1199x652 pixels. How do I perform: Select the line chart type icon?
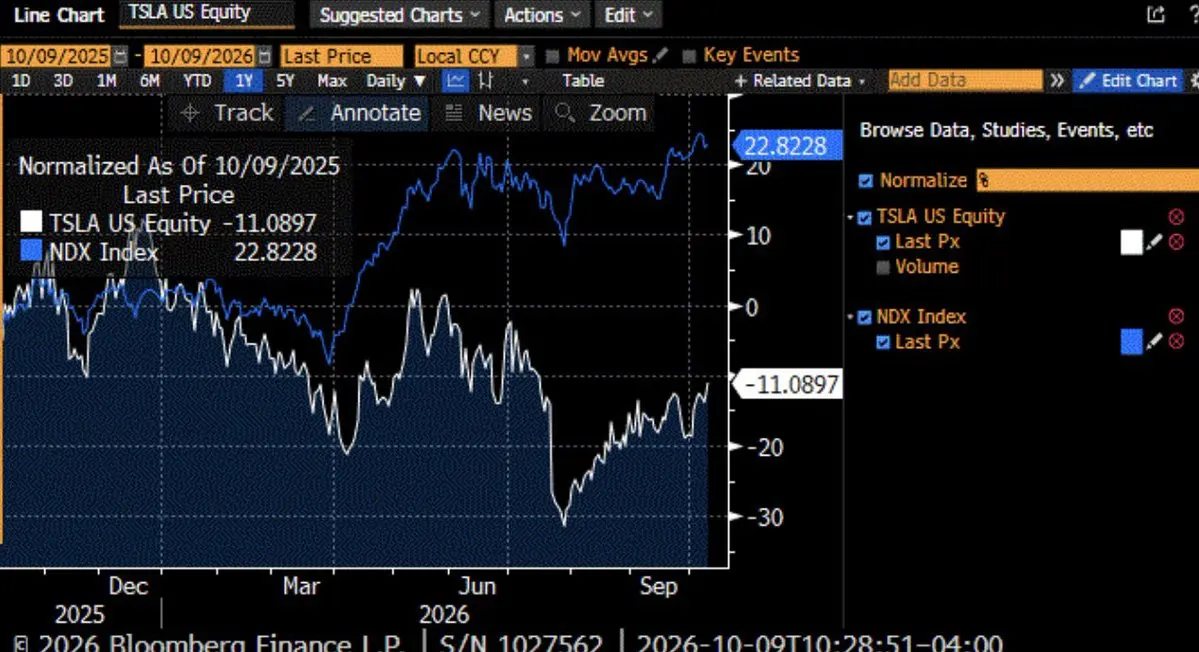point(455,80)
